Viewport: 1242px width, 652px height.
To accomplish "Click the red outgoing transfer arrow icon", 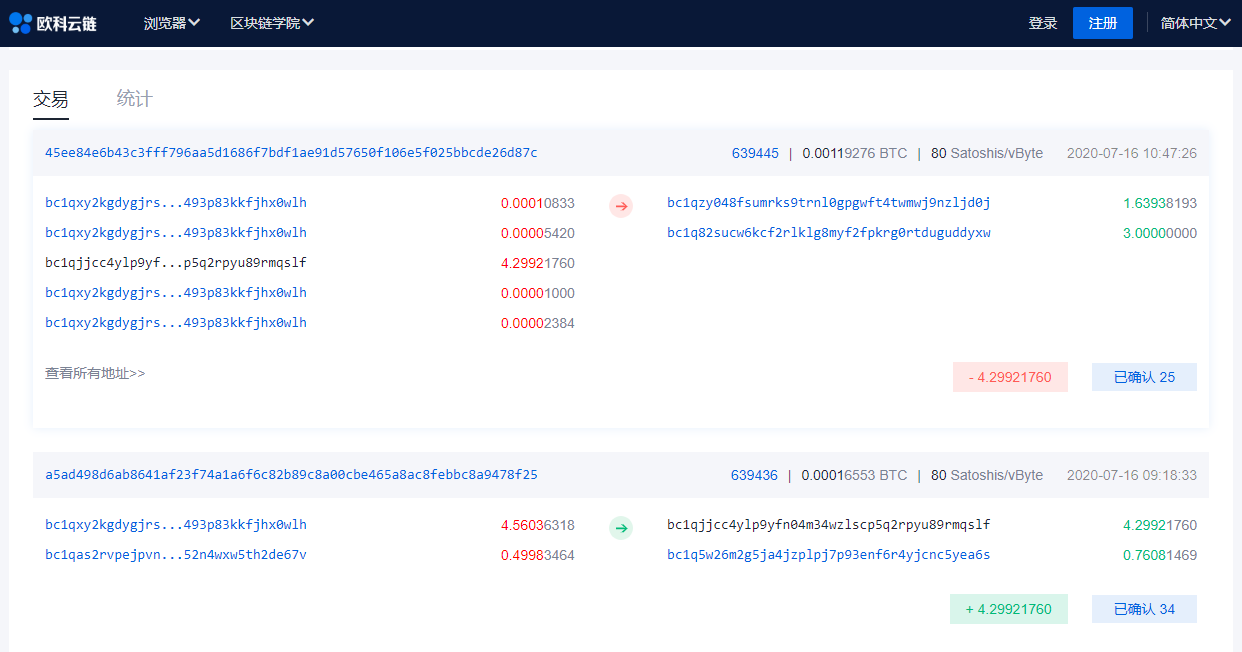I will pos(621,206).
